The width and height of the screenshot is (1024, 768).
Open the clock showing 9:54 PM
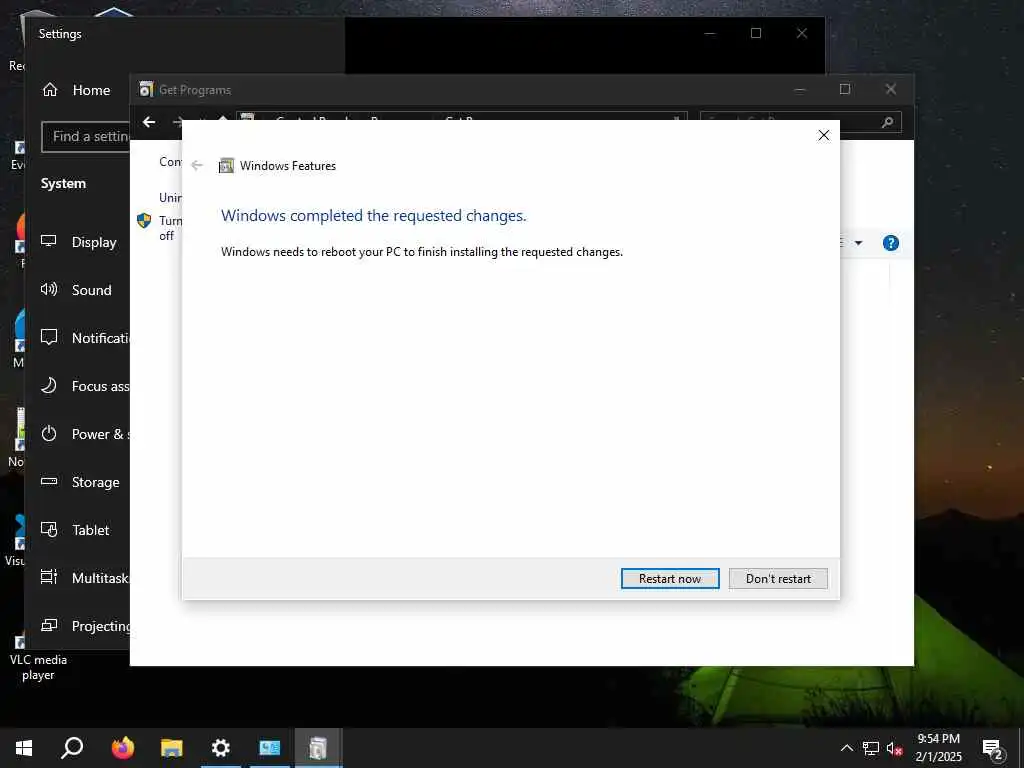[938, 748]
